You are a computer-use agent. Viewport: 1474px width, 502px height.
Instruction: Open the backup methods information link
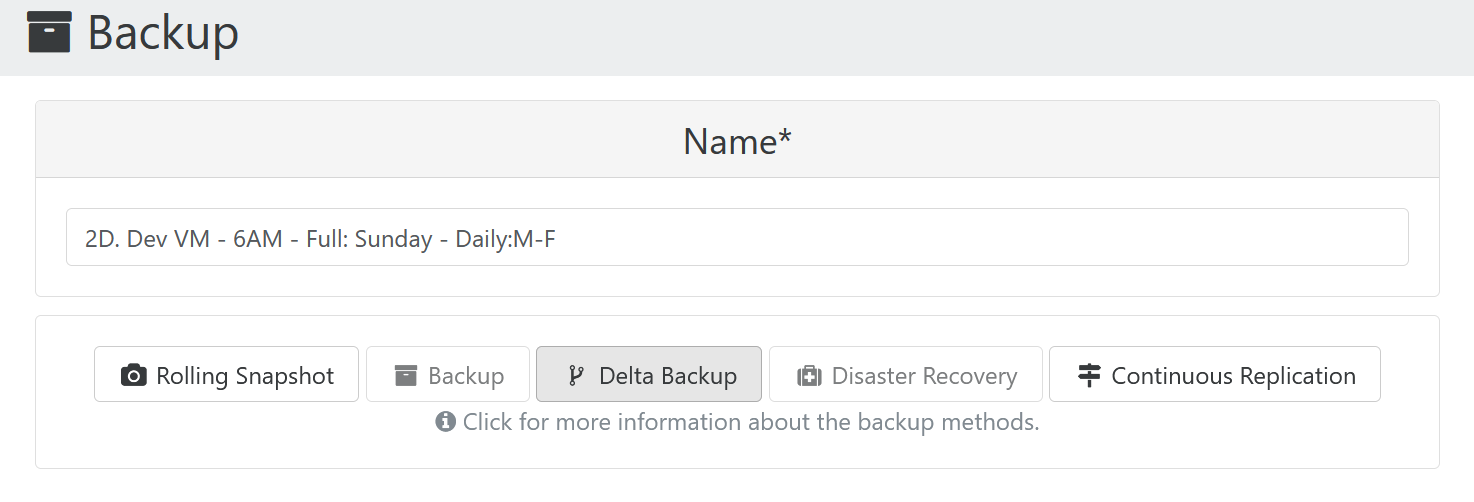tap(738, 422)
